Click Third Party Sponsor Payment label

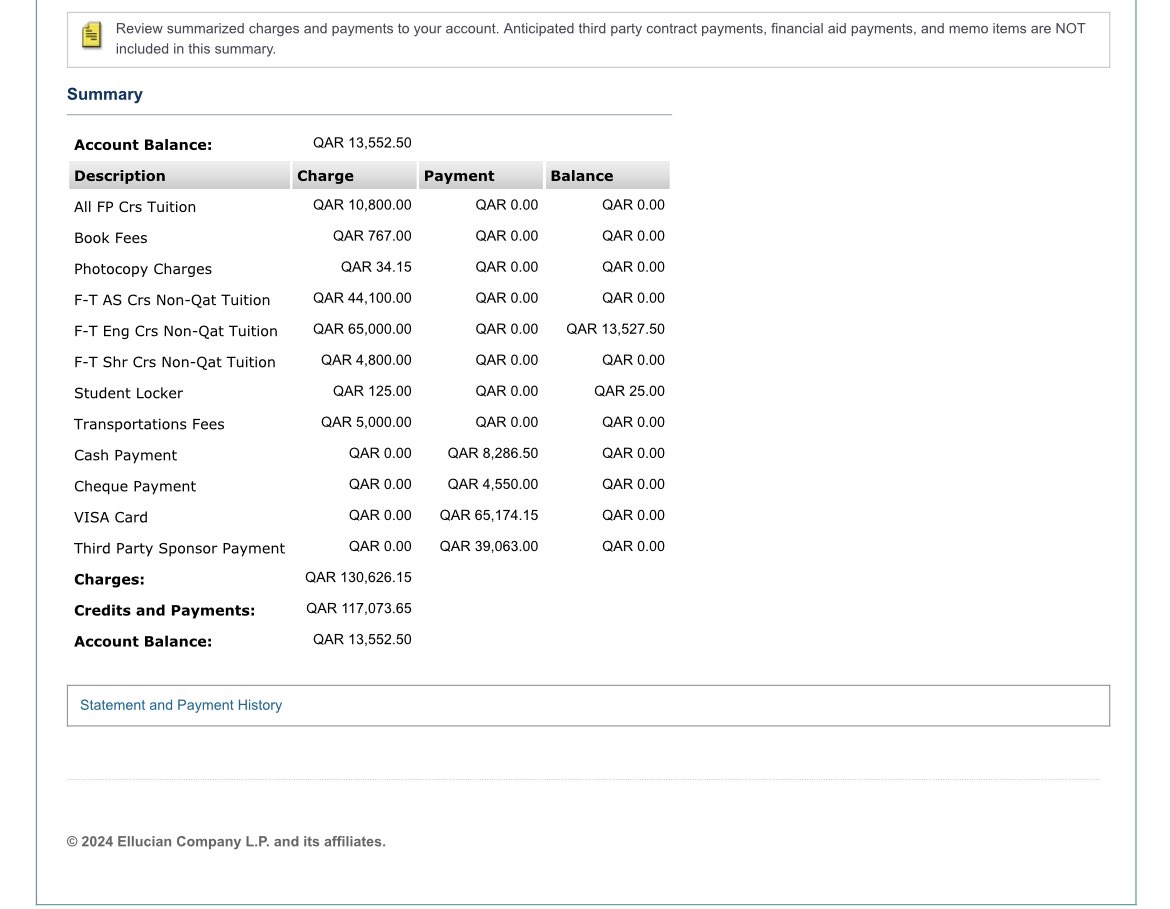[x=179, y=549]
